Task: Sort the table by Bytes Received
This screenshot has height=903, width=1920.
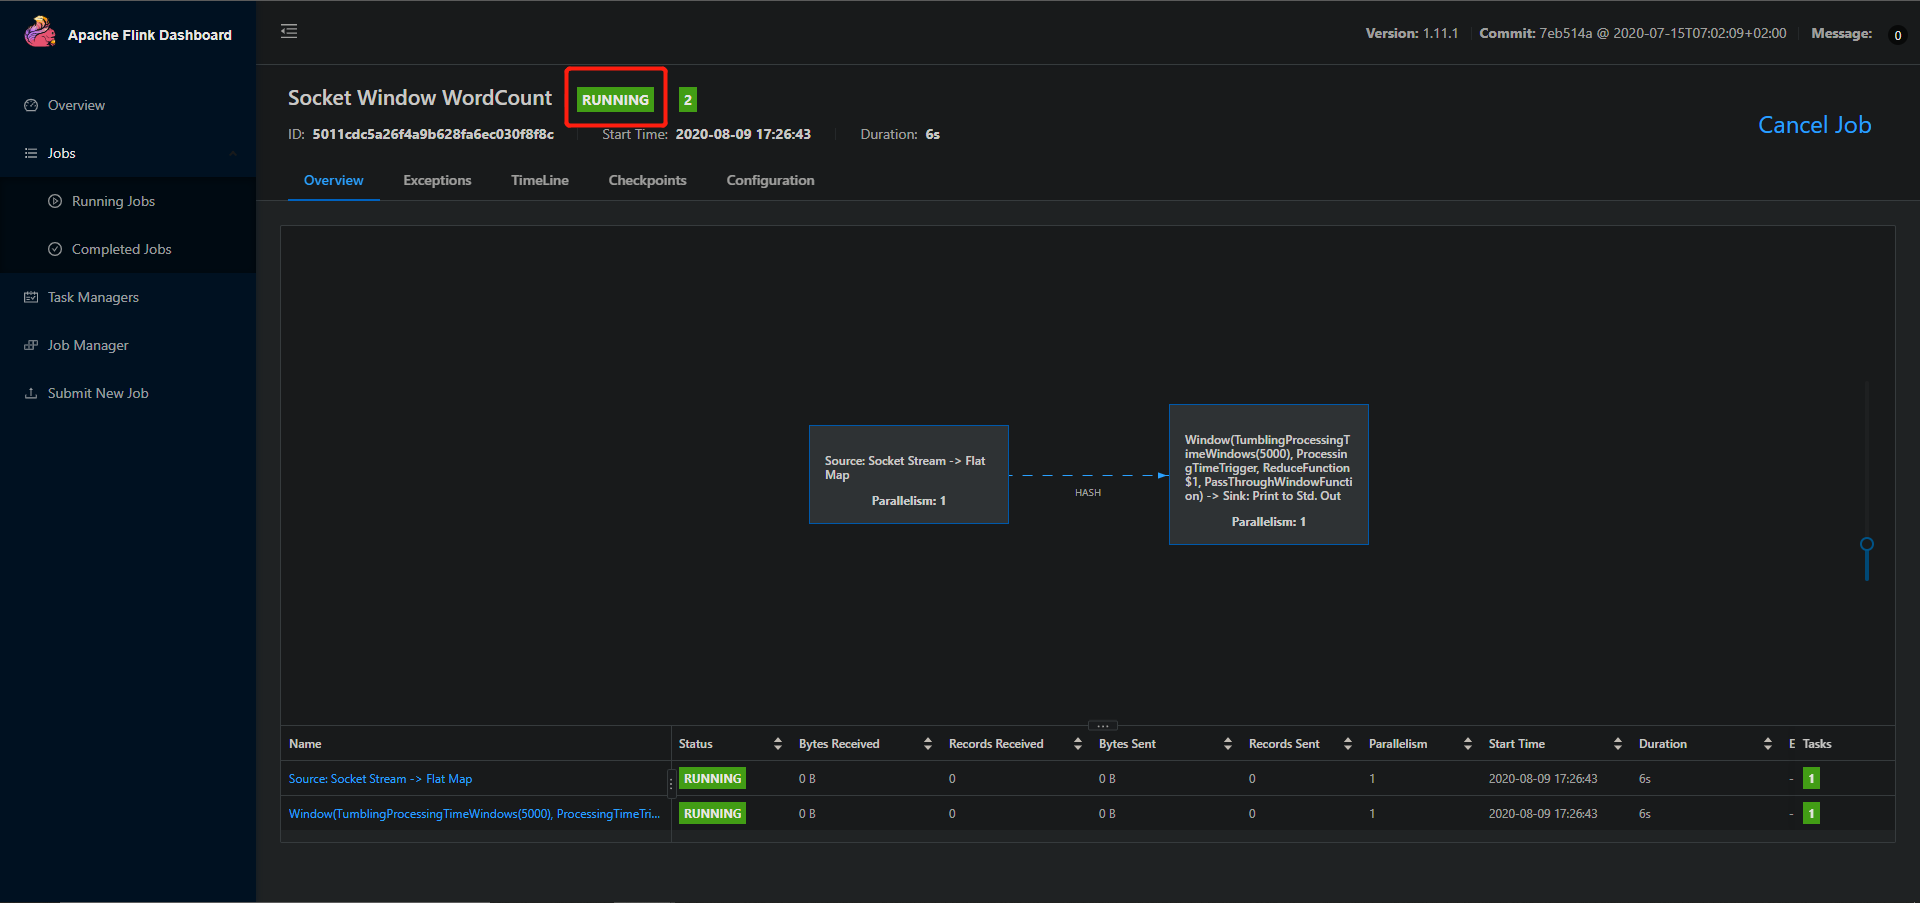Action: [928, 743]
